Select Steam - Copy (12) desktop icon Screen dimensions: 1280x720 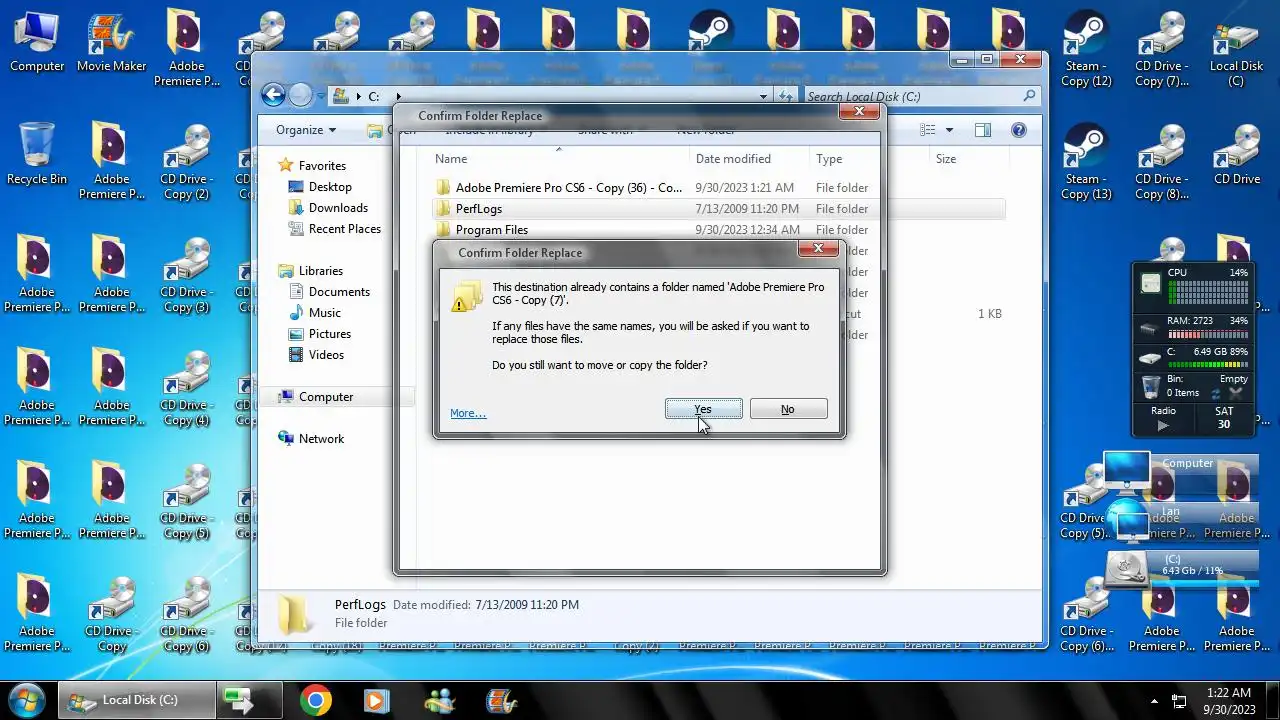coord(1087,49)
